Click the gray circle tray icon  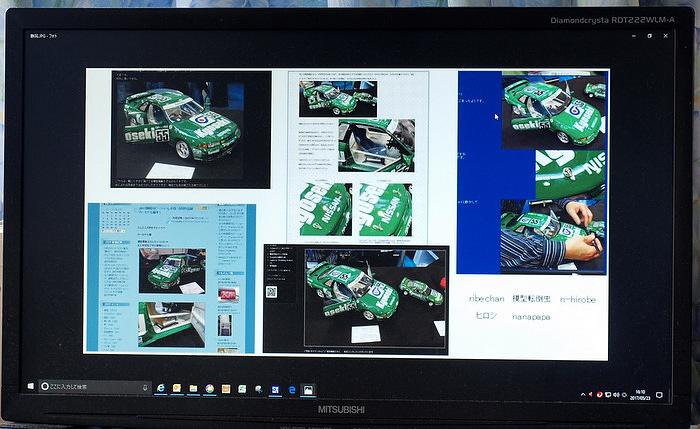point(624,395)
